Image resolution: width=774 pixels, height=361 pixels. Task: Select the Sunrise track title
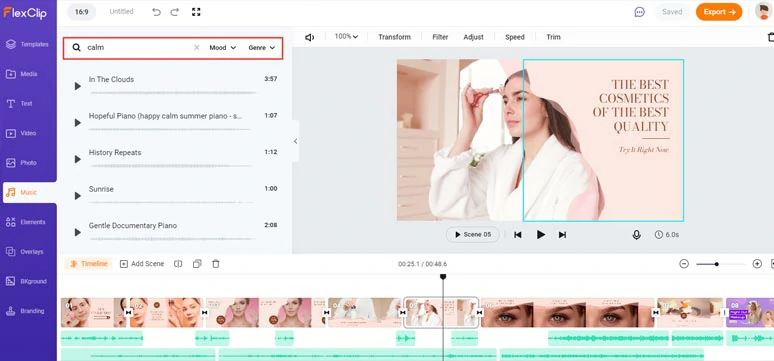click(101, 189)
